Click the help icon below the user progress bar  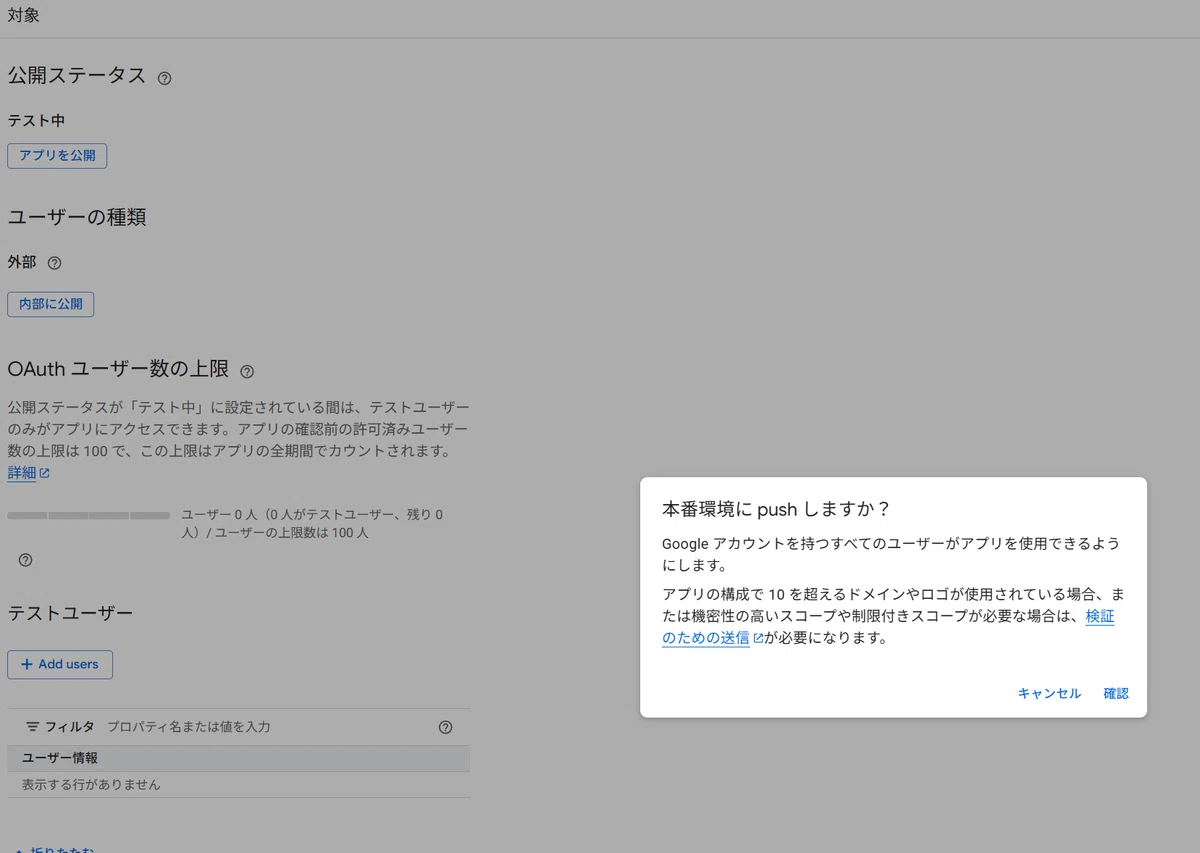(x=26, y=560)
